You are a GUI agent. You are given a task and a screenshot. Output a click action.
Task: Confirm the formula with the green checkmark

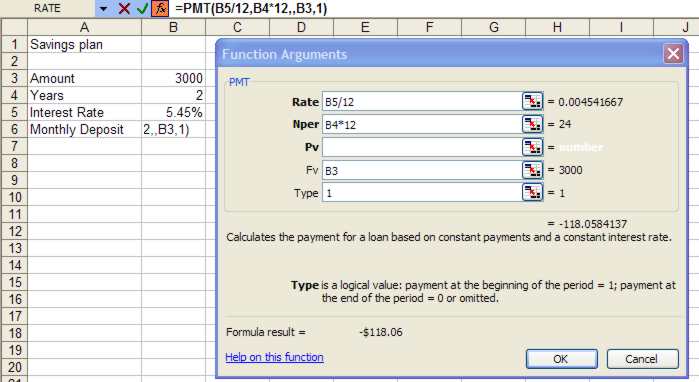click(x=142, y=8)
